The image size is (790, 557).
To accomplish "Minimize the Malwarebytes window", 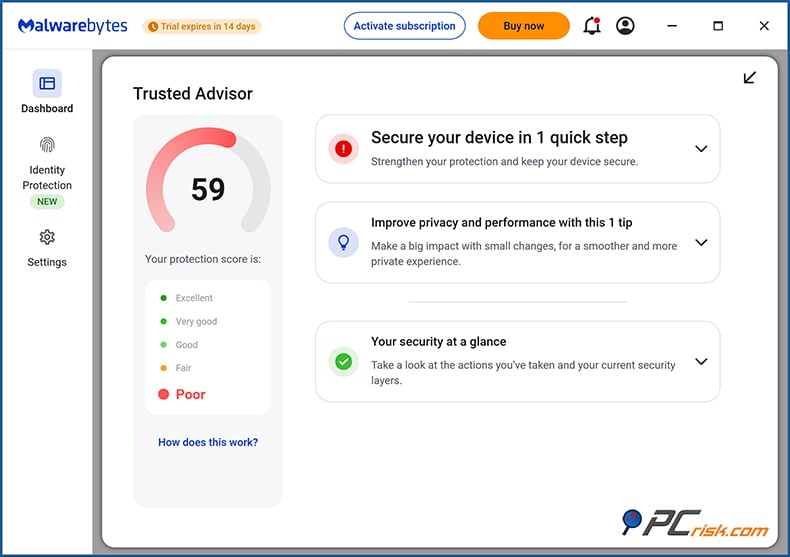I will (672, 26).
